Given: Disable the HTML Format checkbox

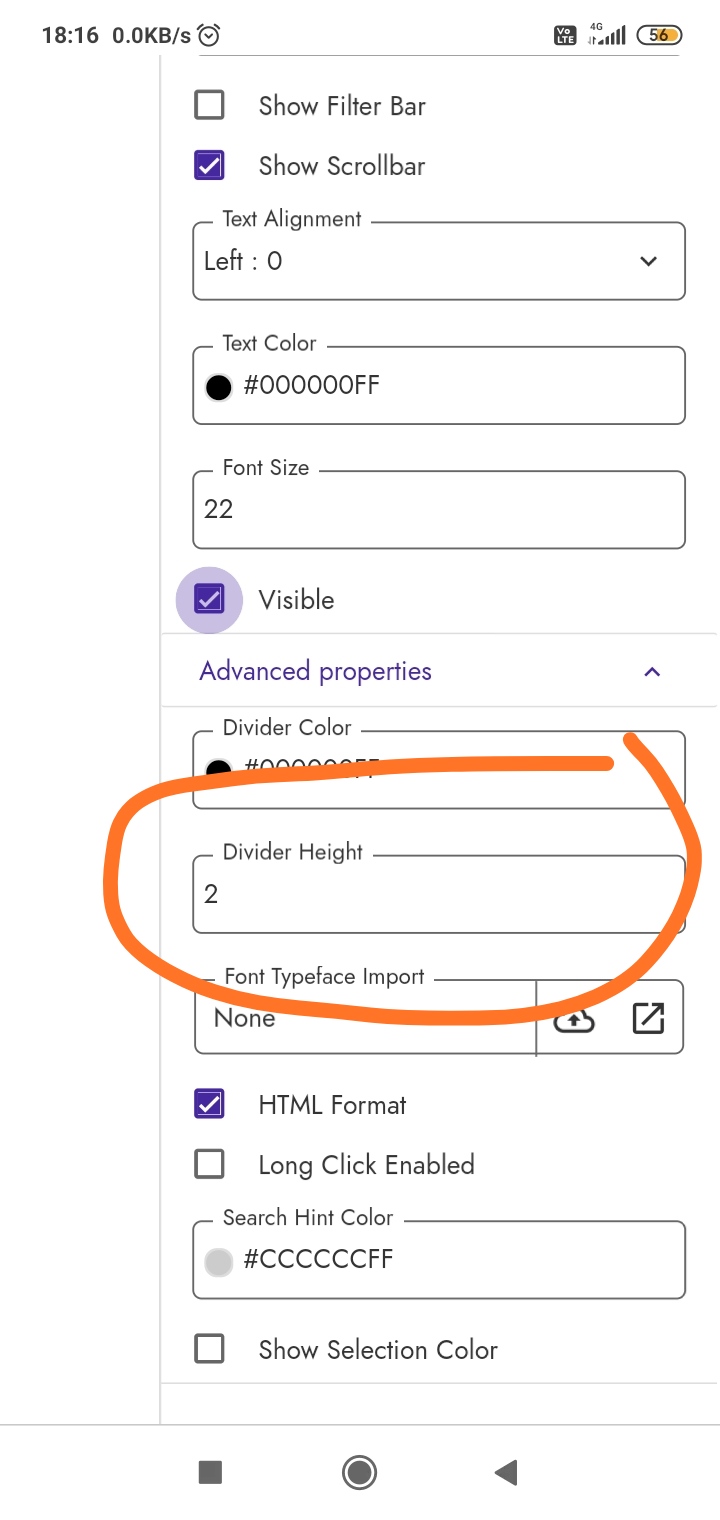Looking at the screenshot, I should click(209, 1104).
